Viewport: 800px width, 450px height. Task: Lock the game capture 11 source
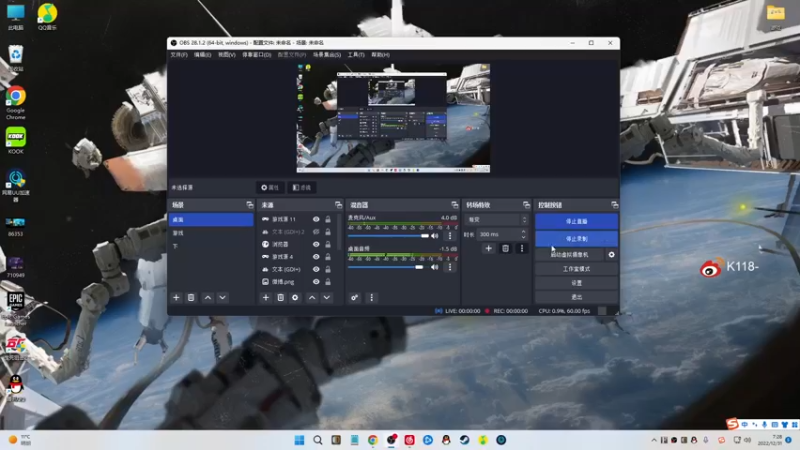tap(328, 219)
